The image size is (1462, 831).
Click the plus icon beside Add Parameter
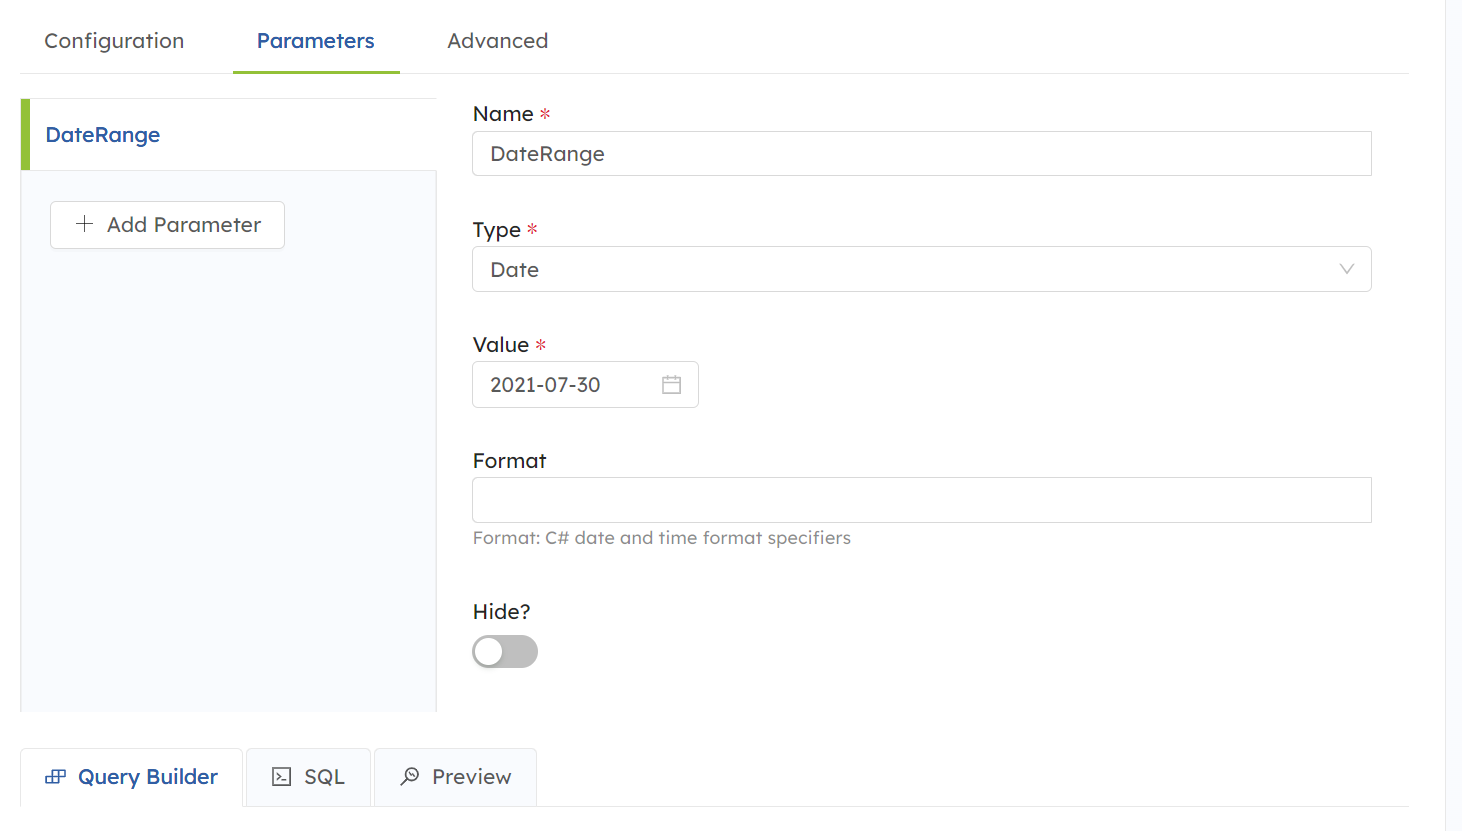(85, 224)
